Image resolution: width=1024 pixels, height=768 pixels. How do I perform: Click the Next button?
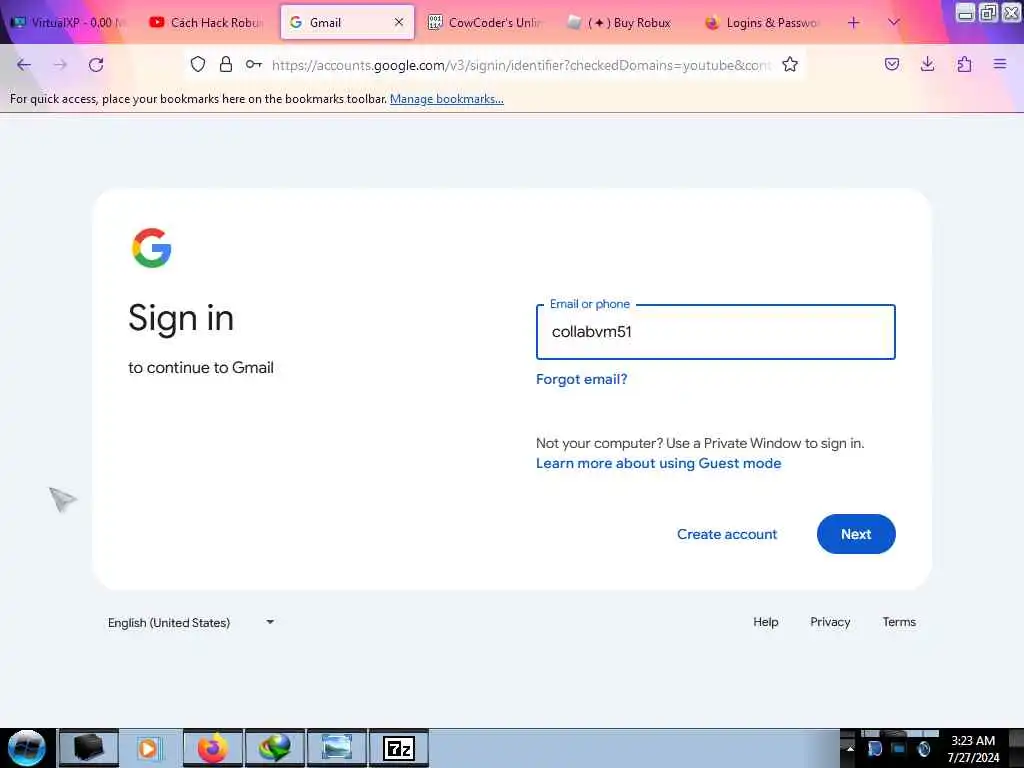click(856, 534)
